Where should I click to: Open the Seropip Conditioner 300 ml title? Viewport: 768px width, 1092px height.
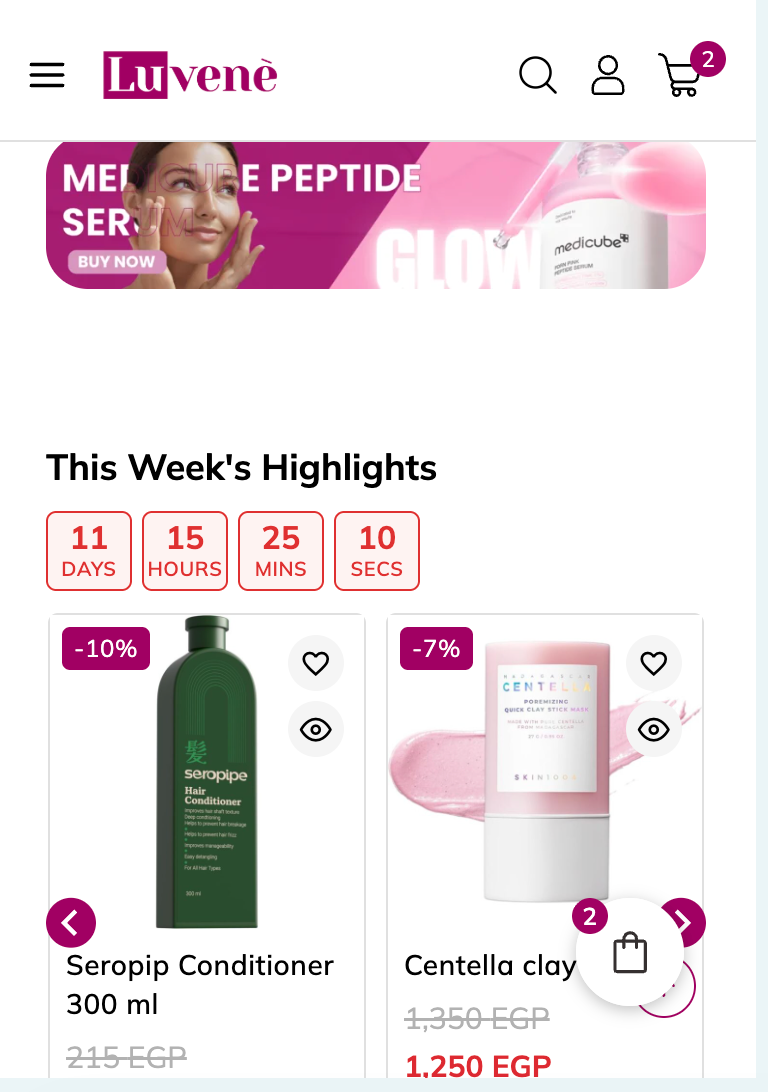(x=200, y=985)
